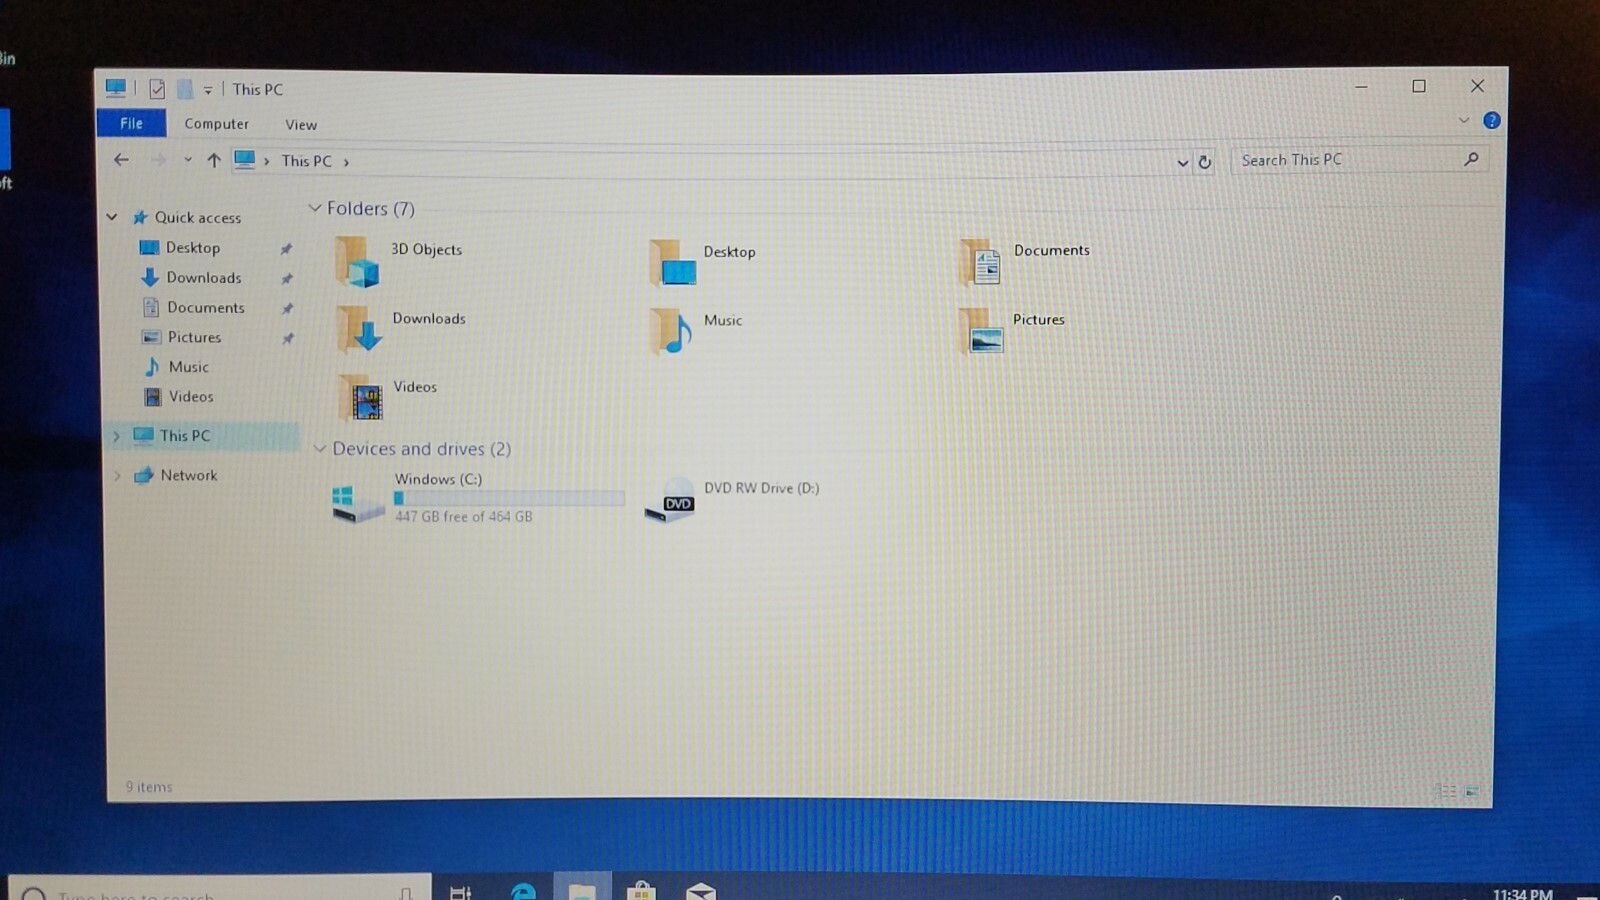Expand the ribbon with the chevron

point(1464,120)
